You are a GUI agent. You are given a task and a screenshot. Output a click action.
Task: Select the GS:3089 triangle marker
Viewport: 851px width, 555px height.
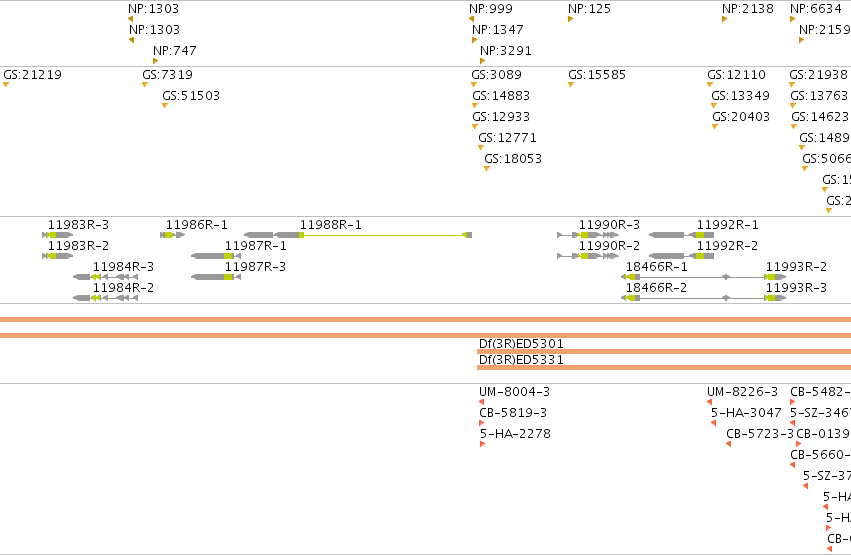point(474,85)
